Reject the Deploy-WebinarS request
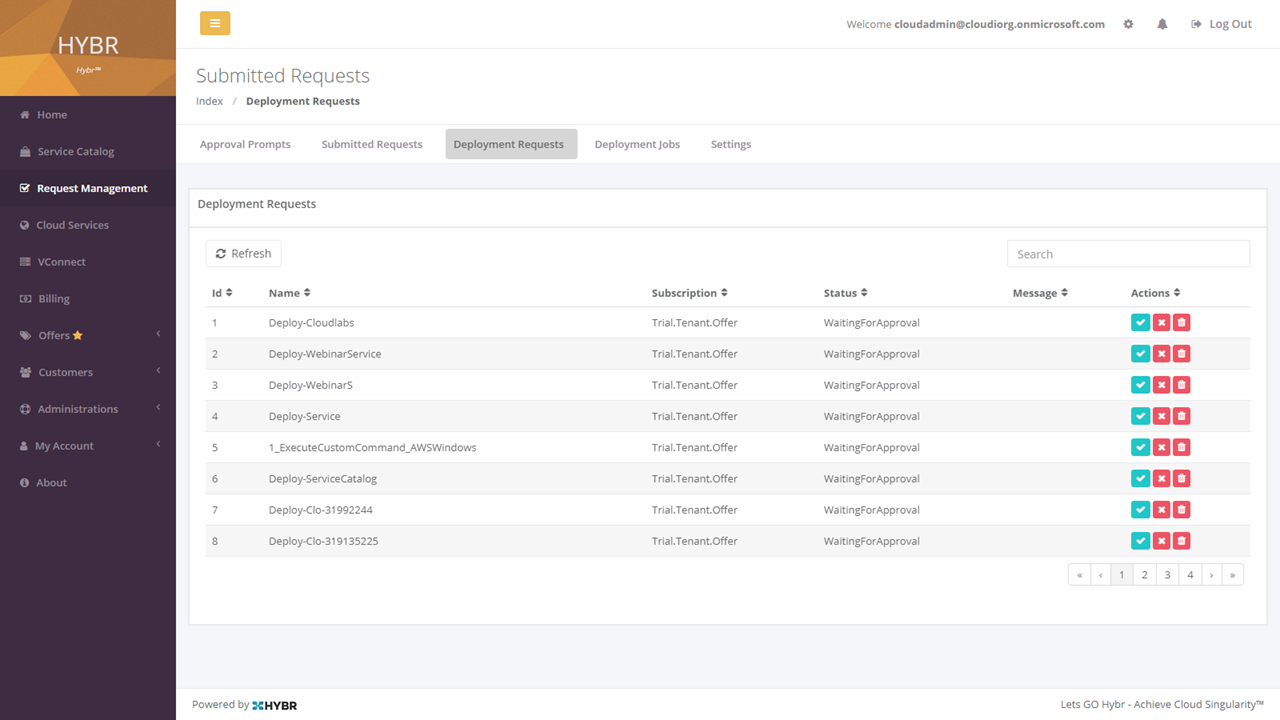 1161,384
